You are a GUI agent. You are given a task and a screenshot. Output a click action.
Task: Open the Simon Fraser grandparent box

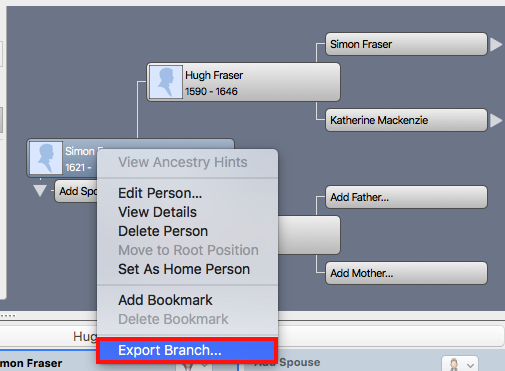point(406,44)
